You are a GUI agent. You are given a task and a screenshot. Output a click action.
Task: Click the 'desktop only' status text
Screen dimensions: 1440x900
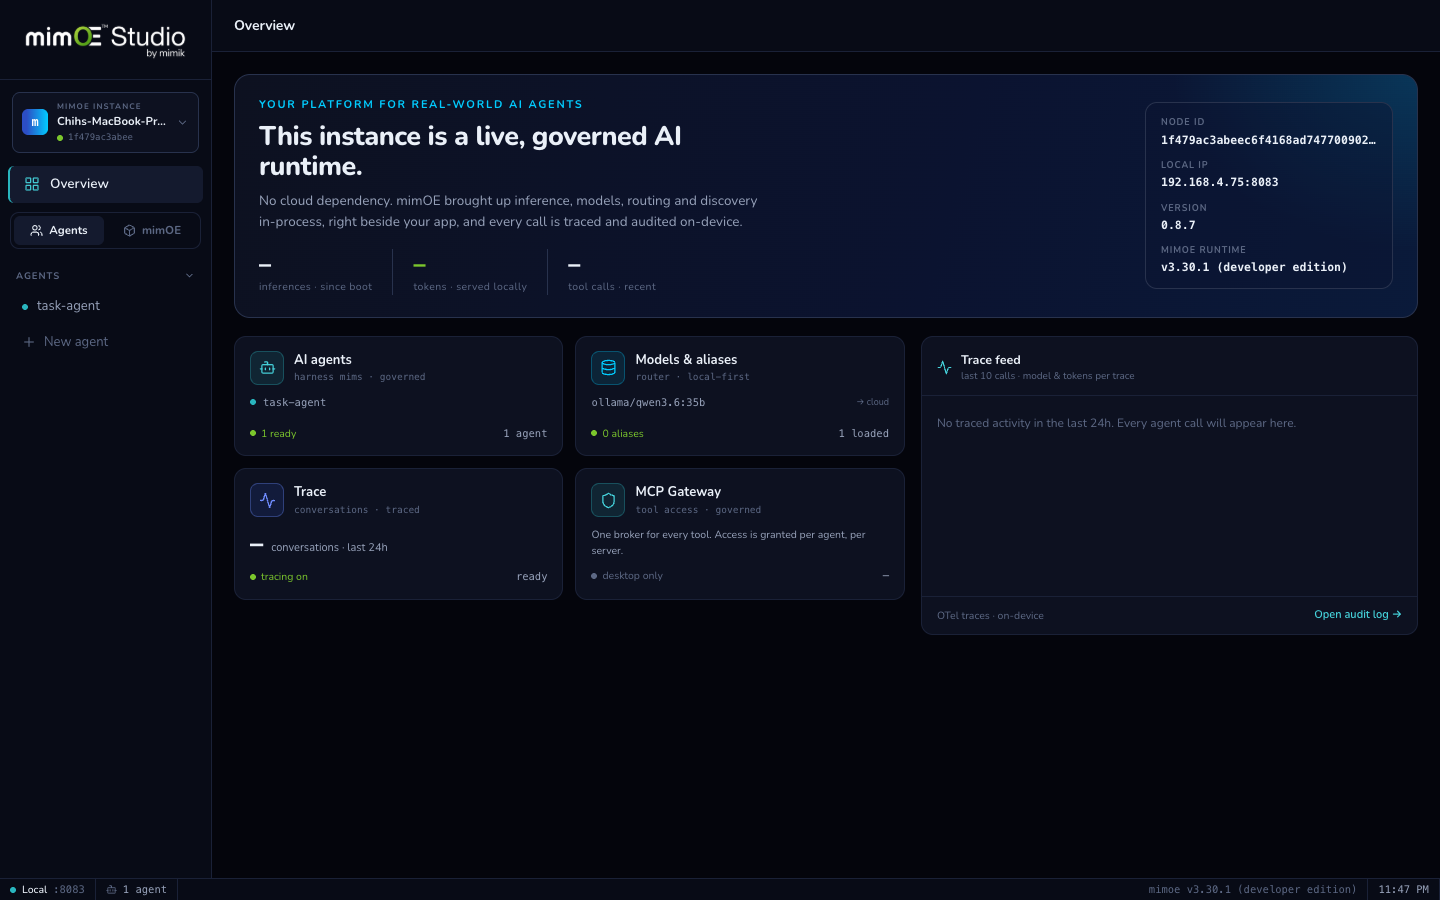coord(632,576)
